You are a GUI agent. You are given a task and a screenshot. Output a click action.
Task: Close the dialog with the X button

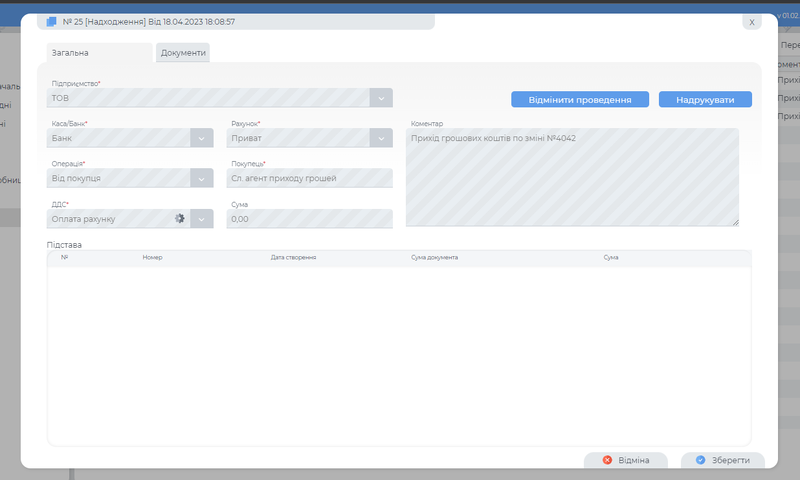click(x=752, y=22)
